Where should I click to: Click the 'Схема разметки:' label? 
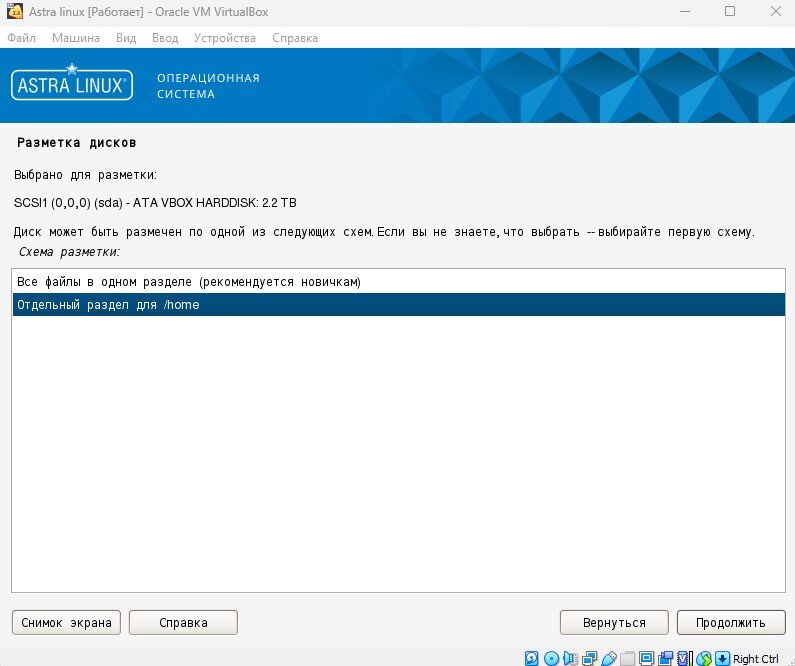(69, 252)
